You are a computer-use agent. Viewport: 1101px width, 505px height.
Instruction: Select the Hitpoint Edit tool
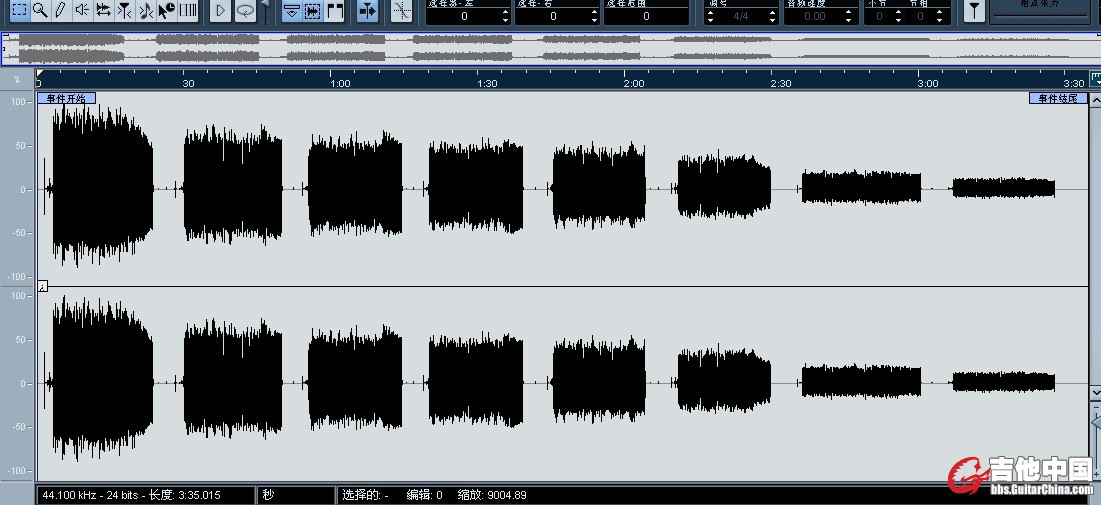coord(124,10)
